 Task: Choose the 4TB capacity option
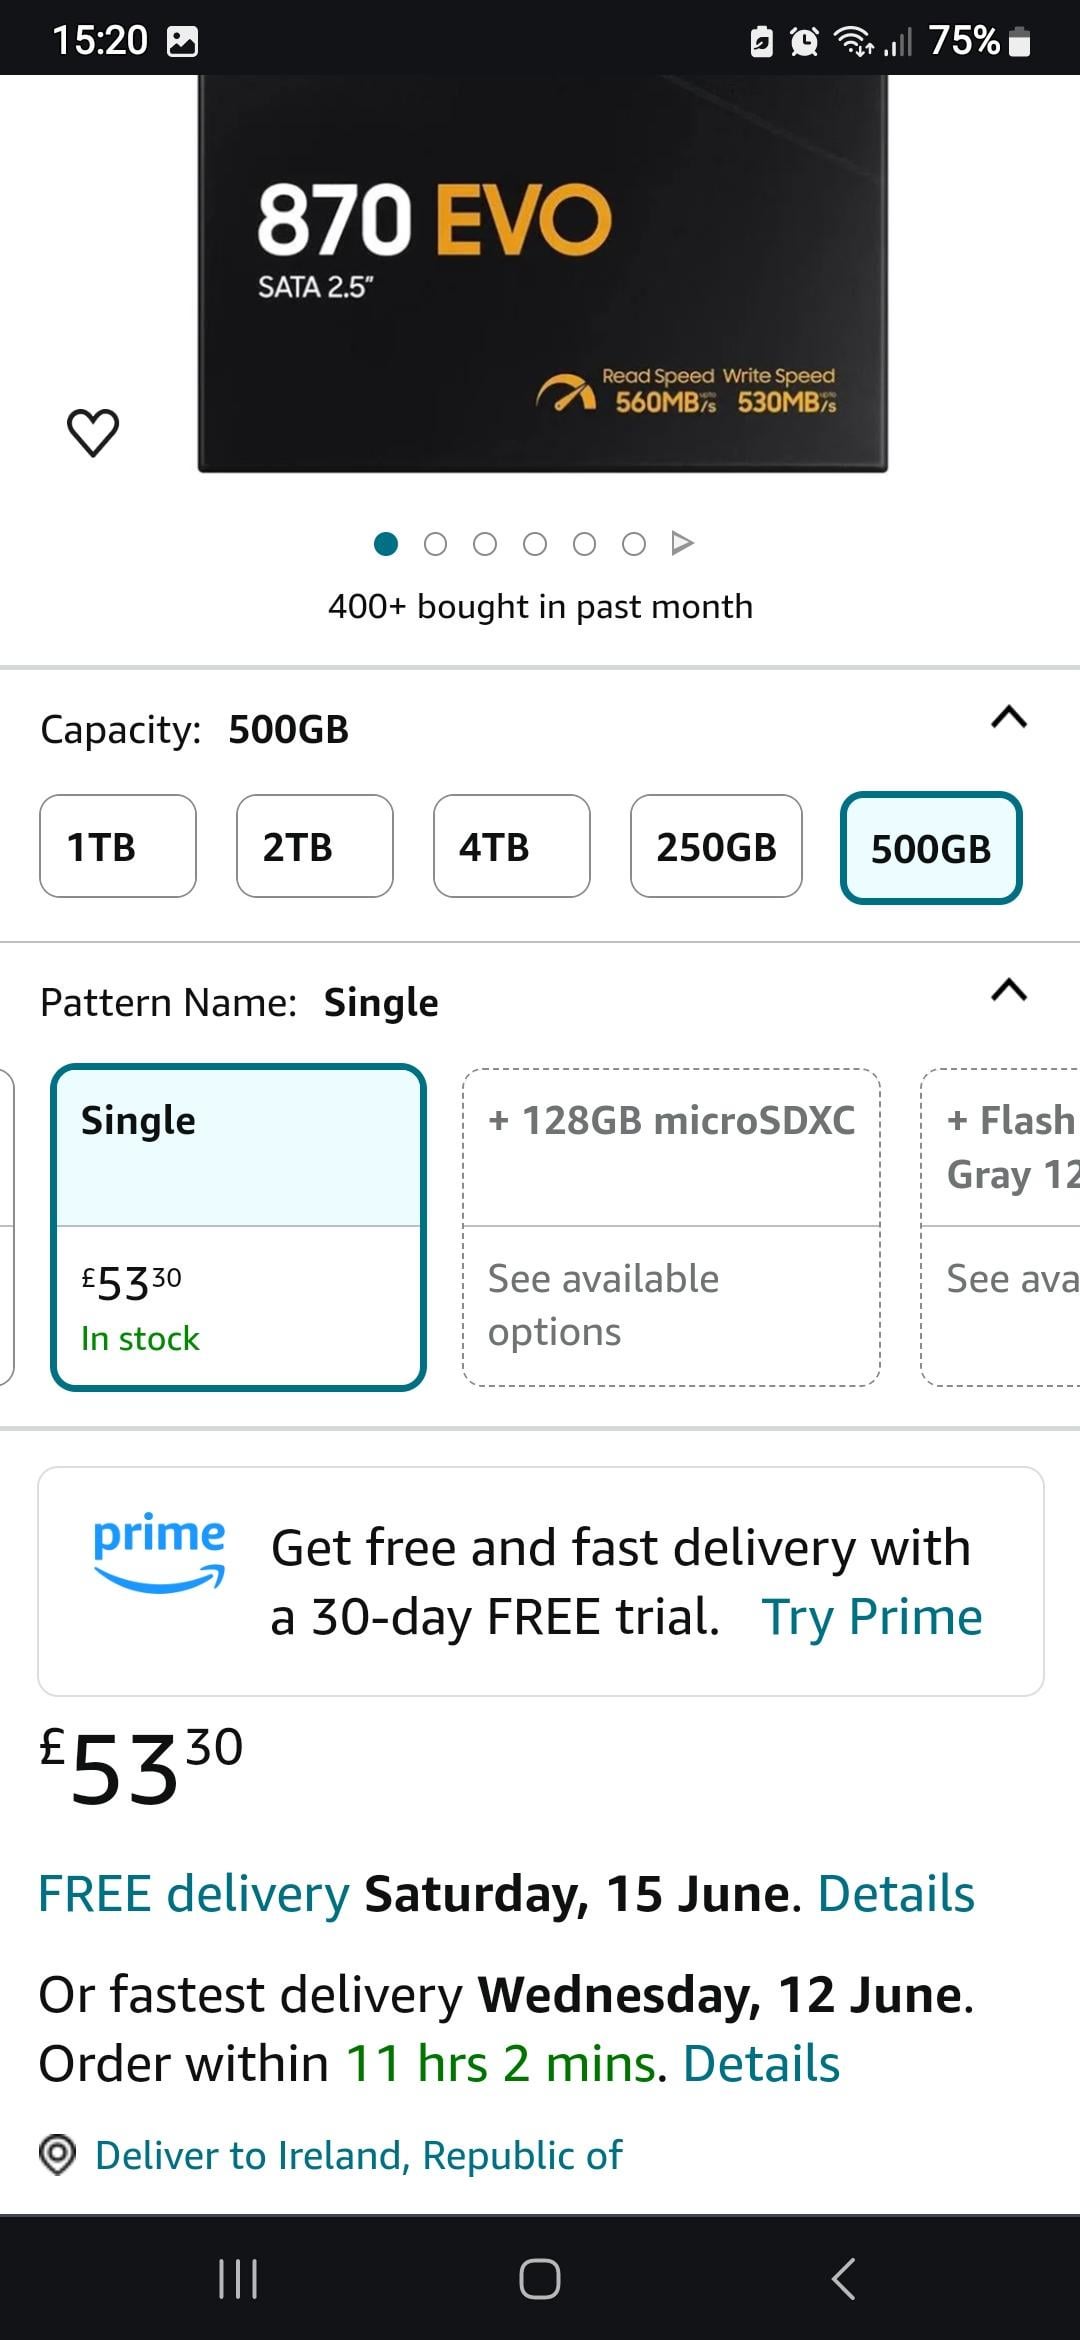click(511, 846)
